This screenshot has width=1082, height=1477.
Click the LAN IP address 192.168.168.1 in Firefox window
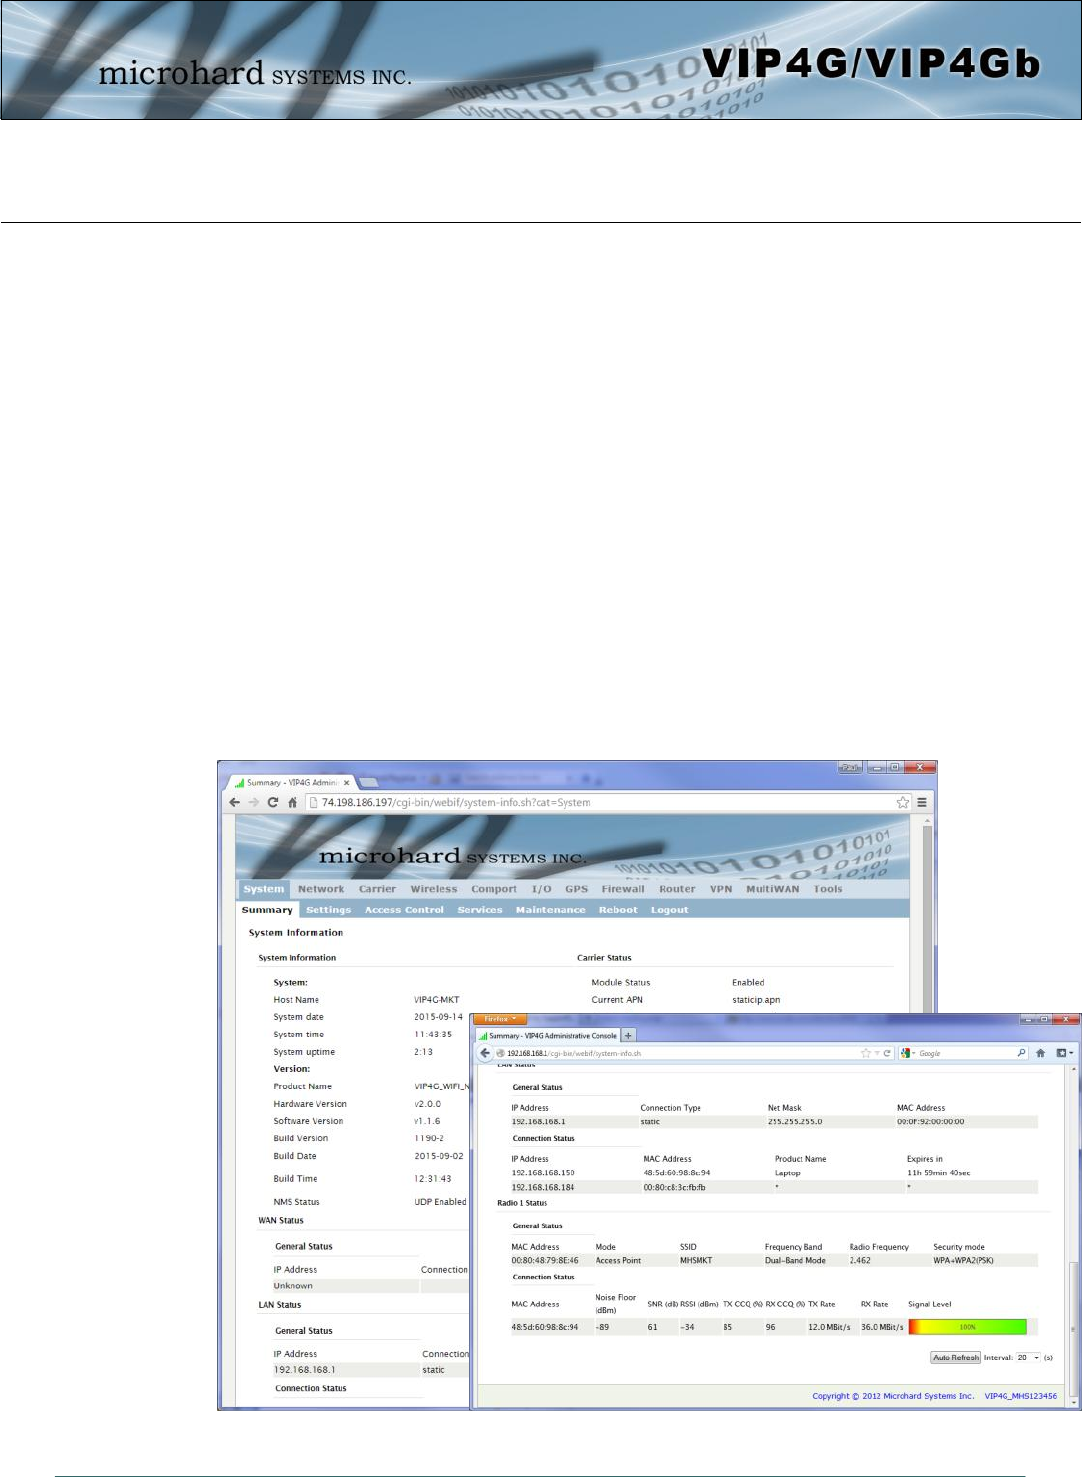pyautogui.click(x=538, y=1122)
